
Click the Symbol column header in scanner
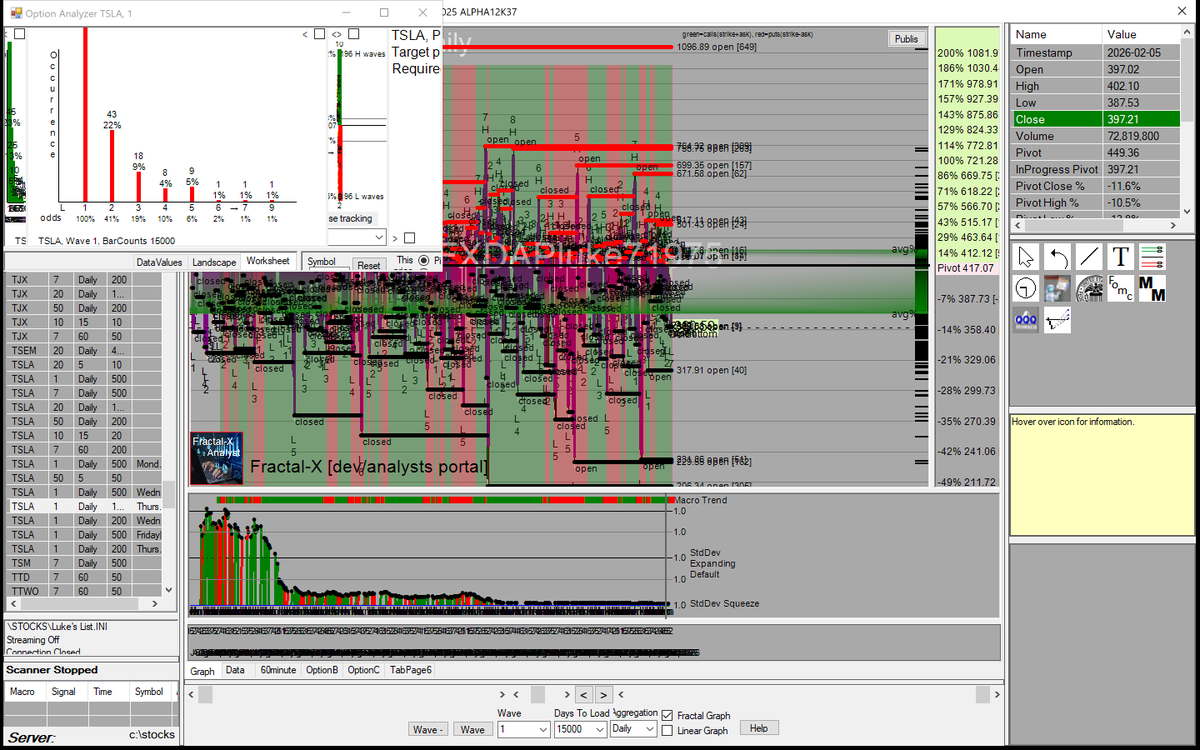pos(149,691)
